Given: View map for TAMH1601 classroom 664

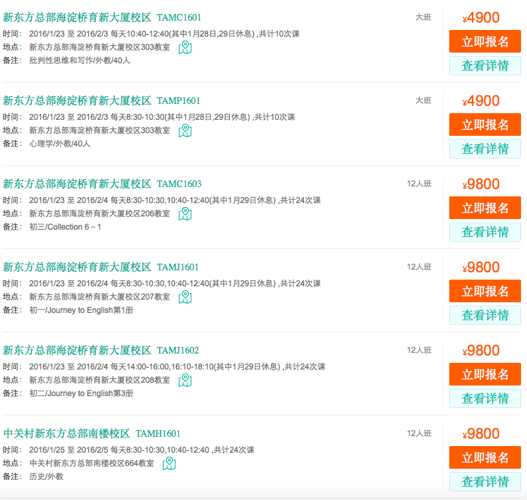Looking at the screenshot, I should tap(169, 463).
